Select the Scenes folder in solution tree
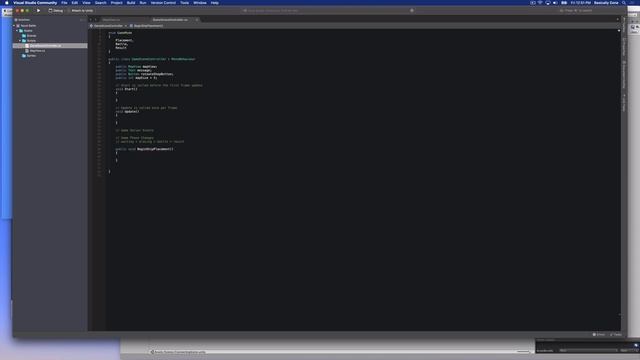This screenshot has height=360, width=640. coord(29,36)
